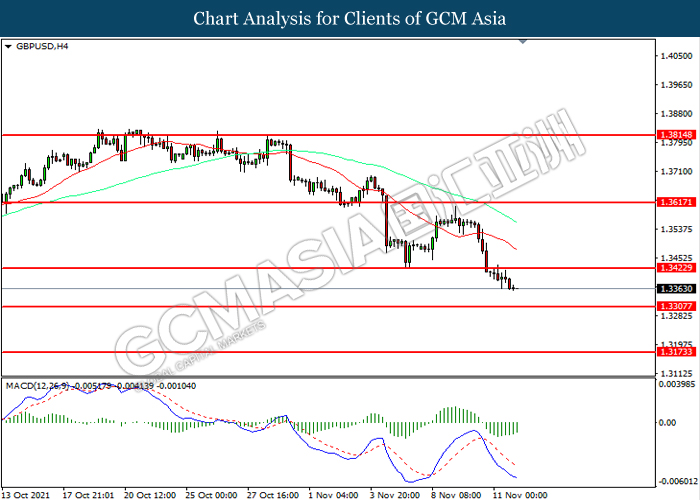The width and height of the screenshot is (700, 500).
Task: Select the 1.33077 support level label
Action: 676,306
